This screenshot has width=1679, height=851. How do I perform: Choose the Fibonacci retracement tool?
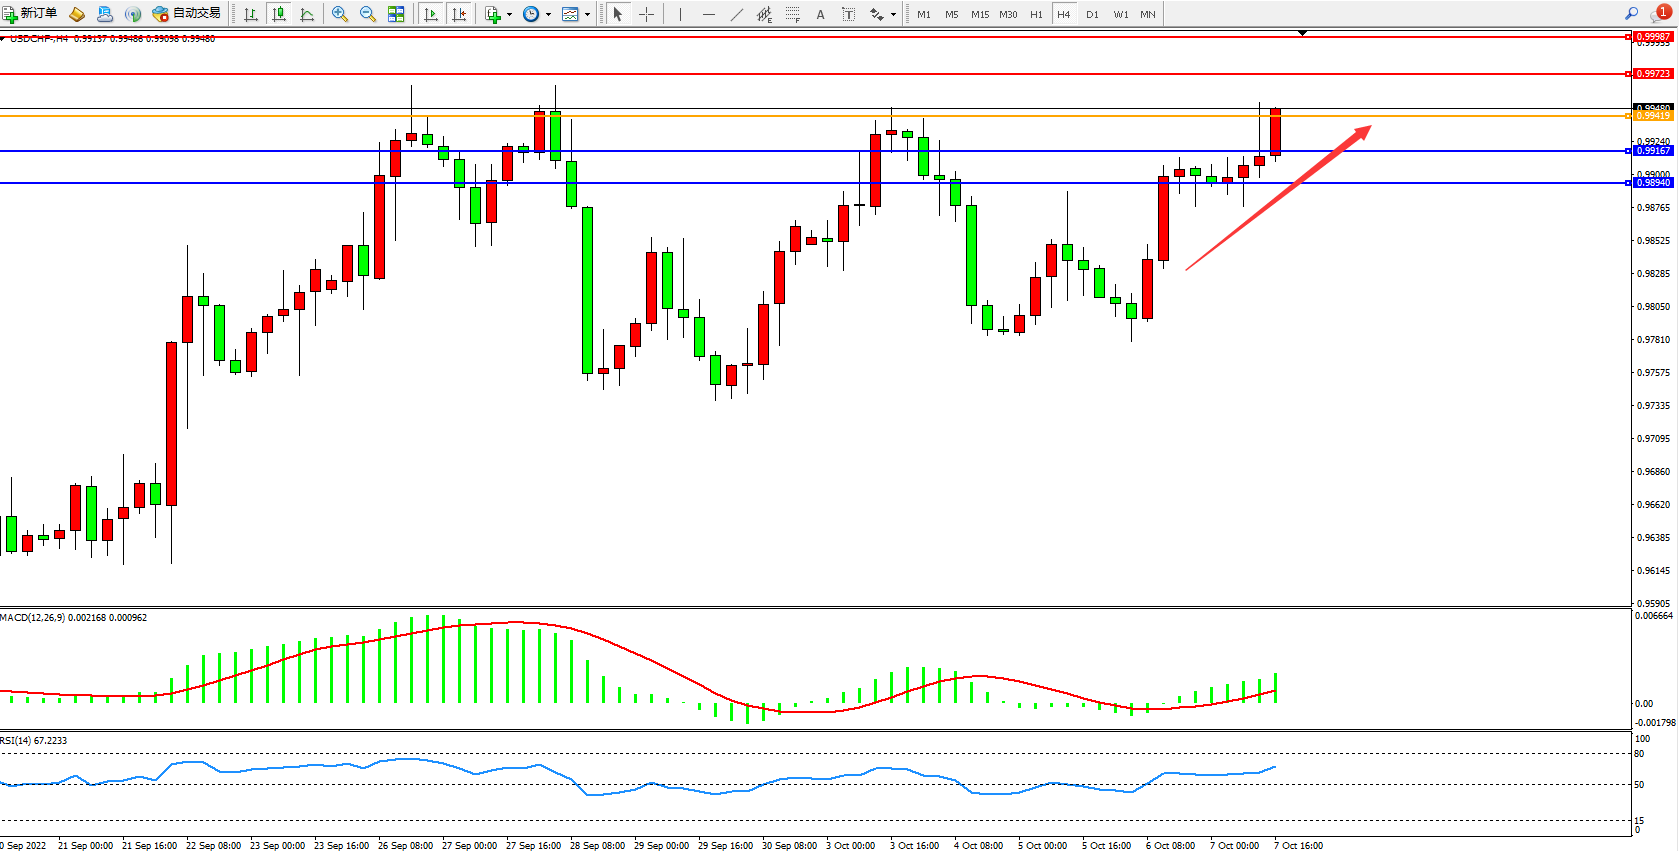(x=792, y=14)
